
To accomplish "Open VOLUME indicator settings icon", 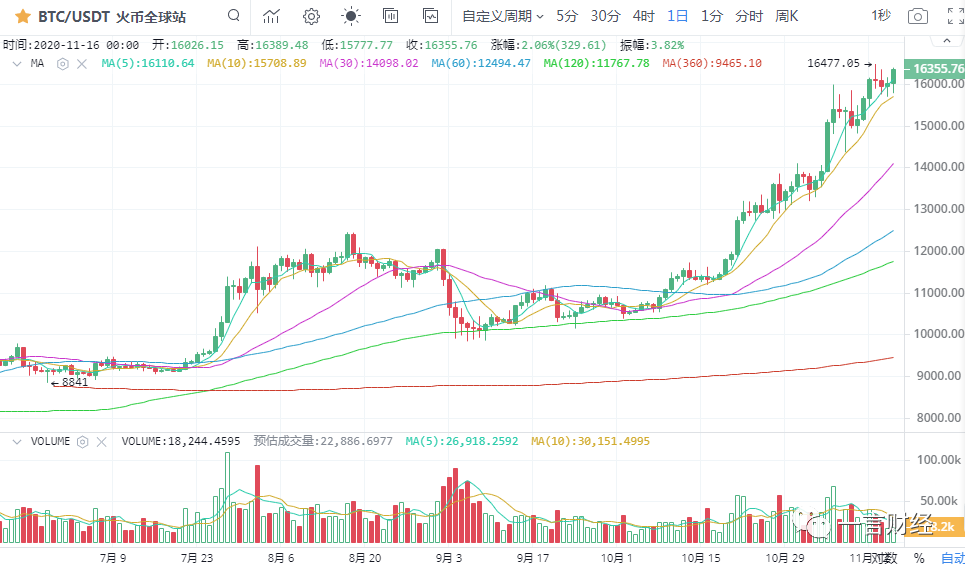I will (x=83, y=440).
